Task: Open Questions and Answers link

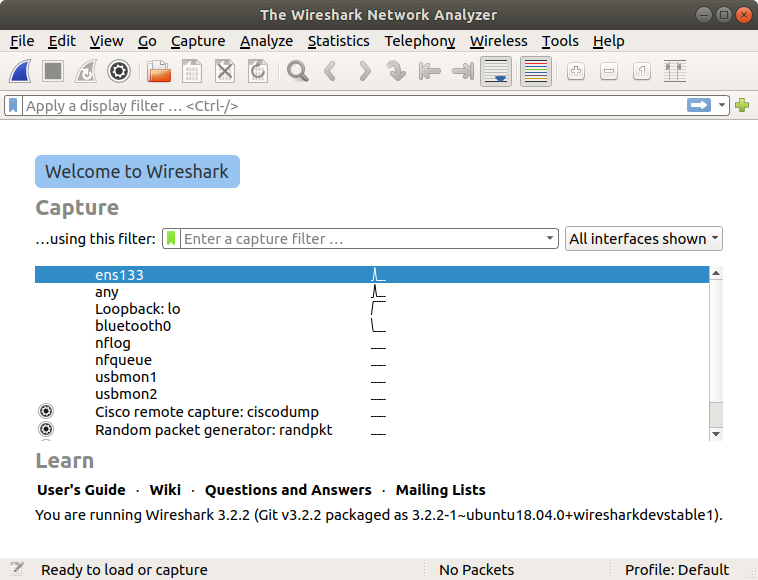Action: coord(288,490)
